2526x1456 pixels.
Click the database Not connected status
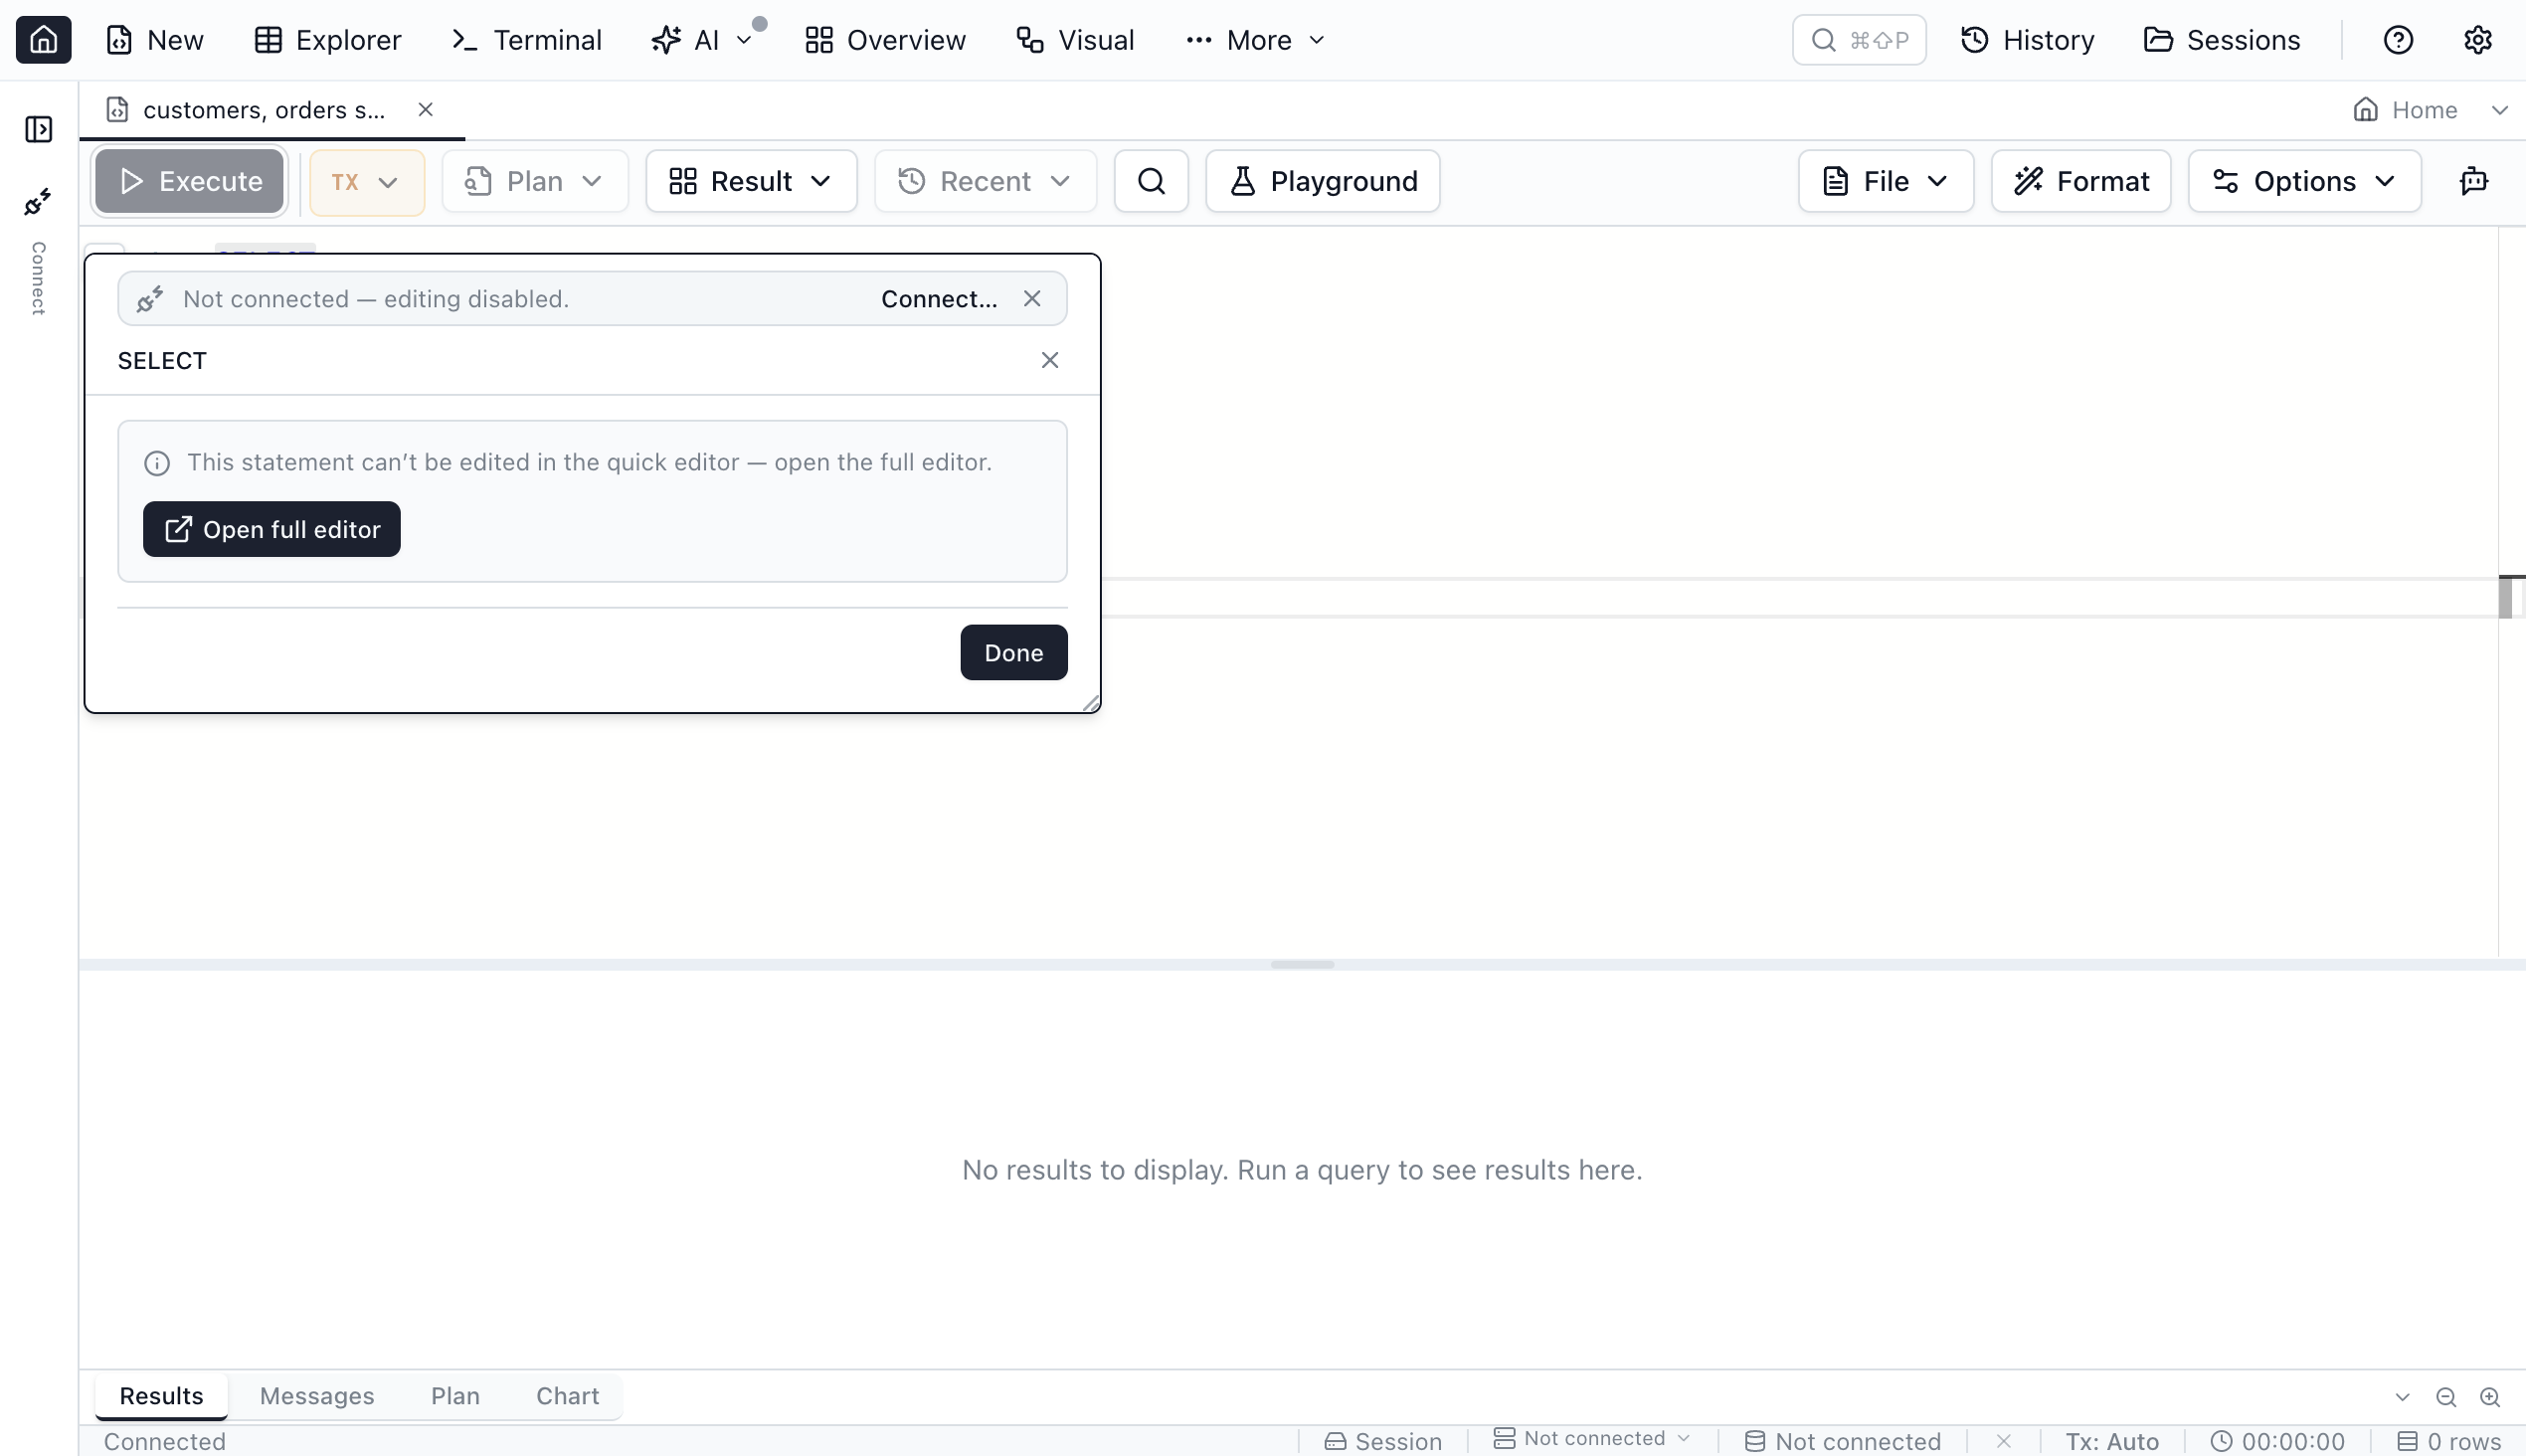[x=1843, y=1441]
